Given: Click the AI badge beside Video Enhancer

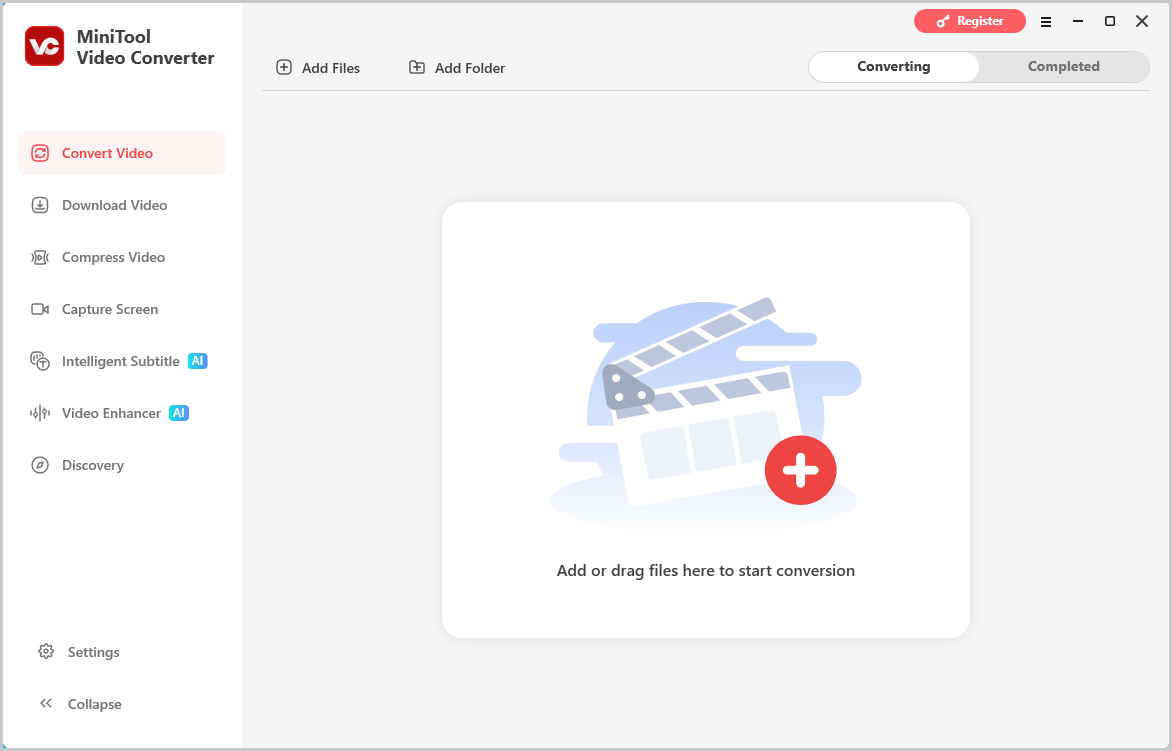Looking at the screenshot, I should [x=179, y=413].
